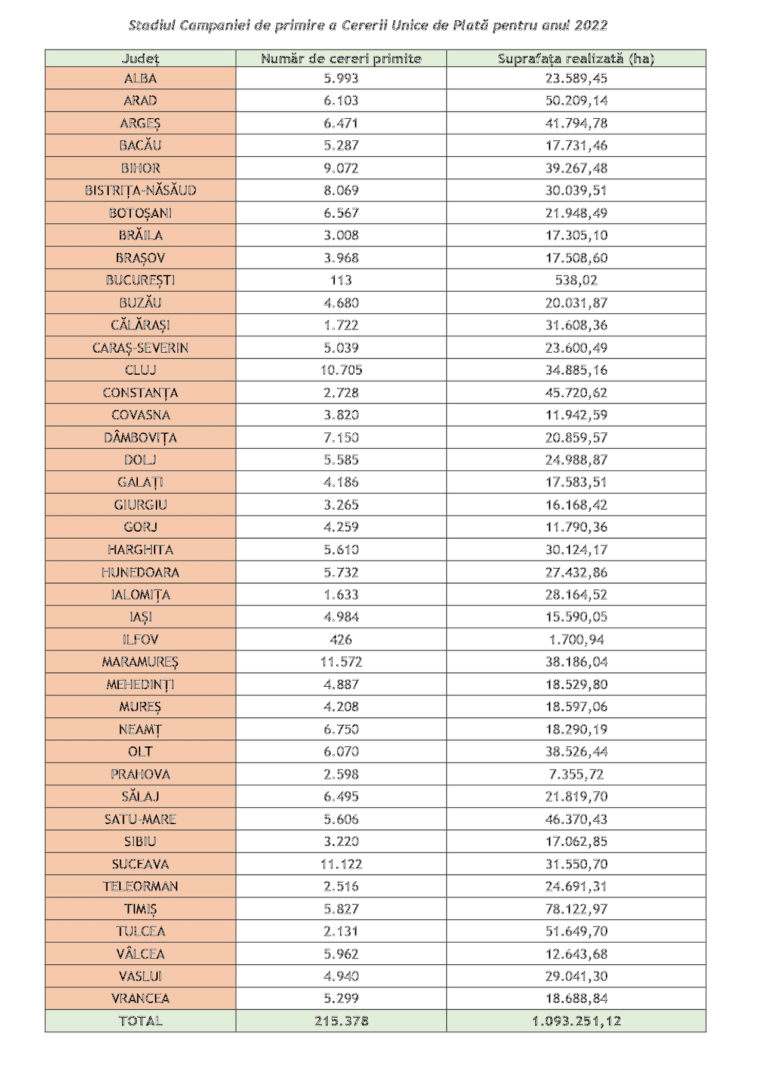Click the CLUJ requests value 10.705

[341, 371]
